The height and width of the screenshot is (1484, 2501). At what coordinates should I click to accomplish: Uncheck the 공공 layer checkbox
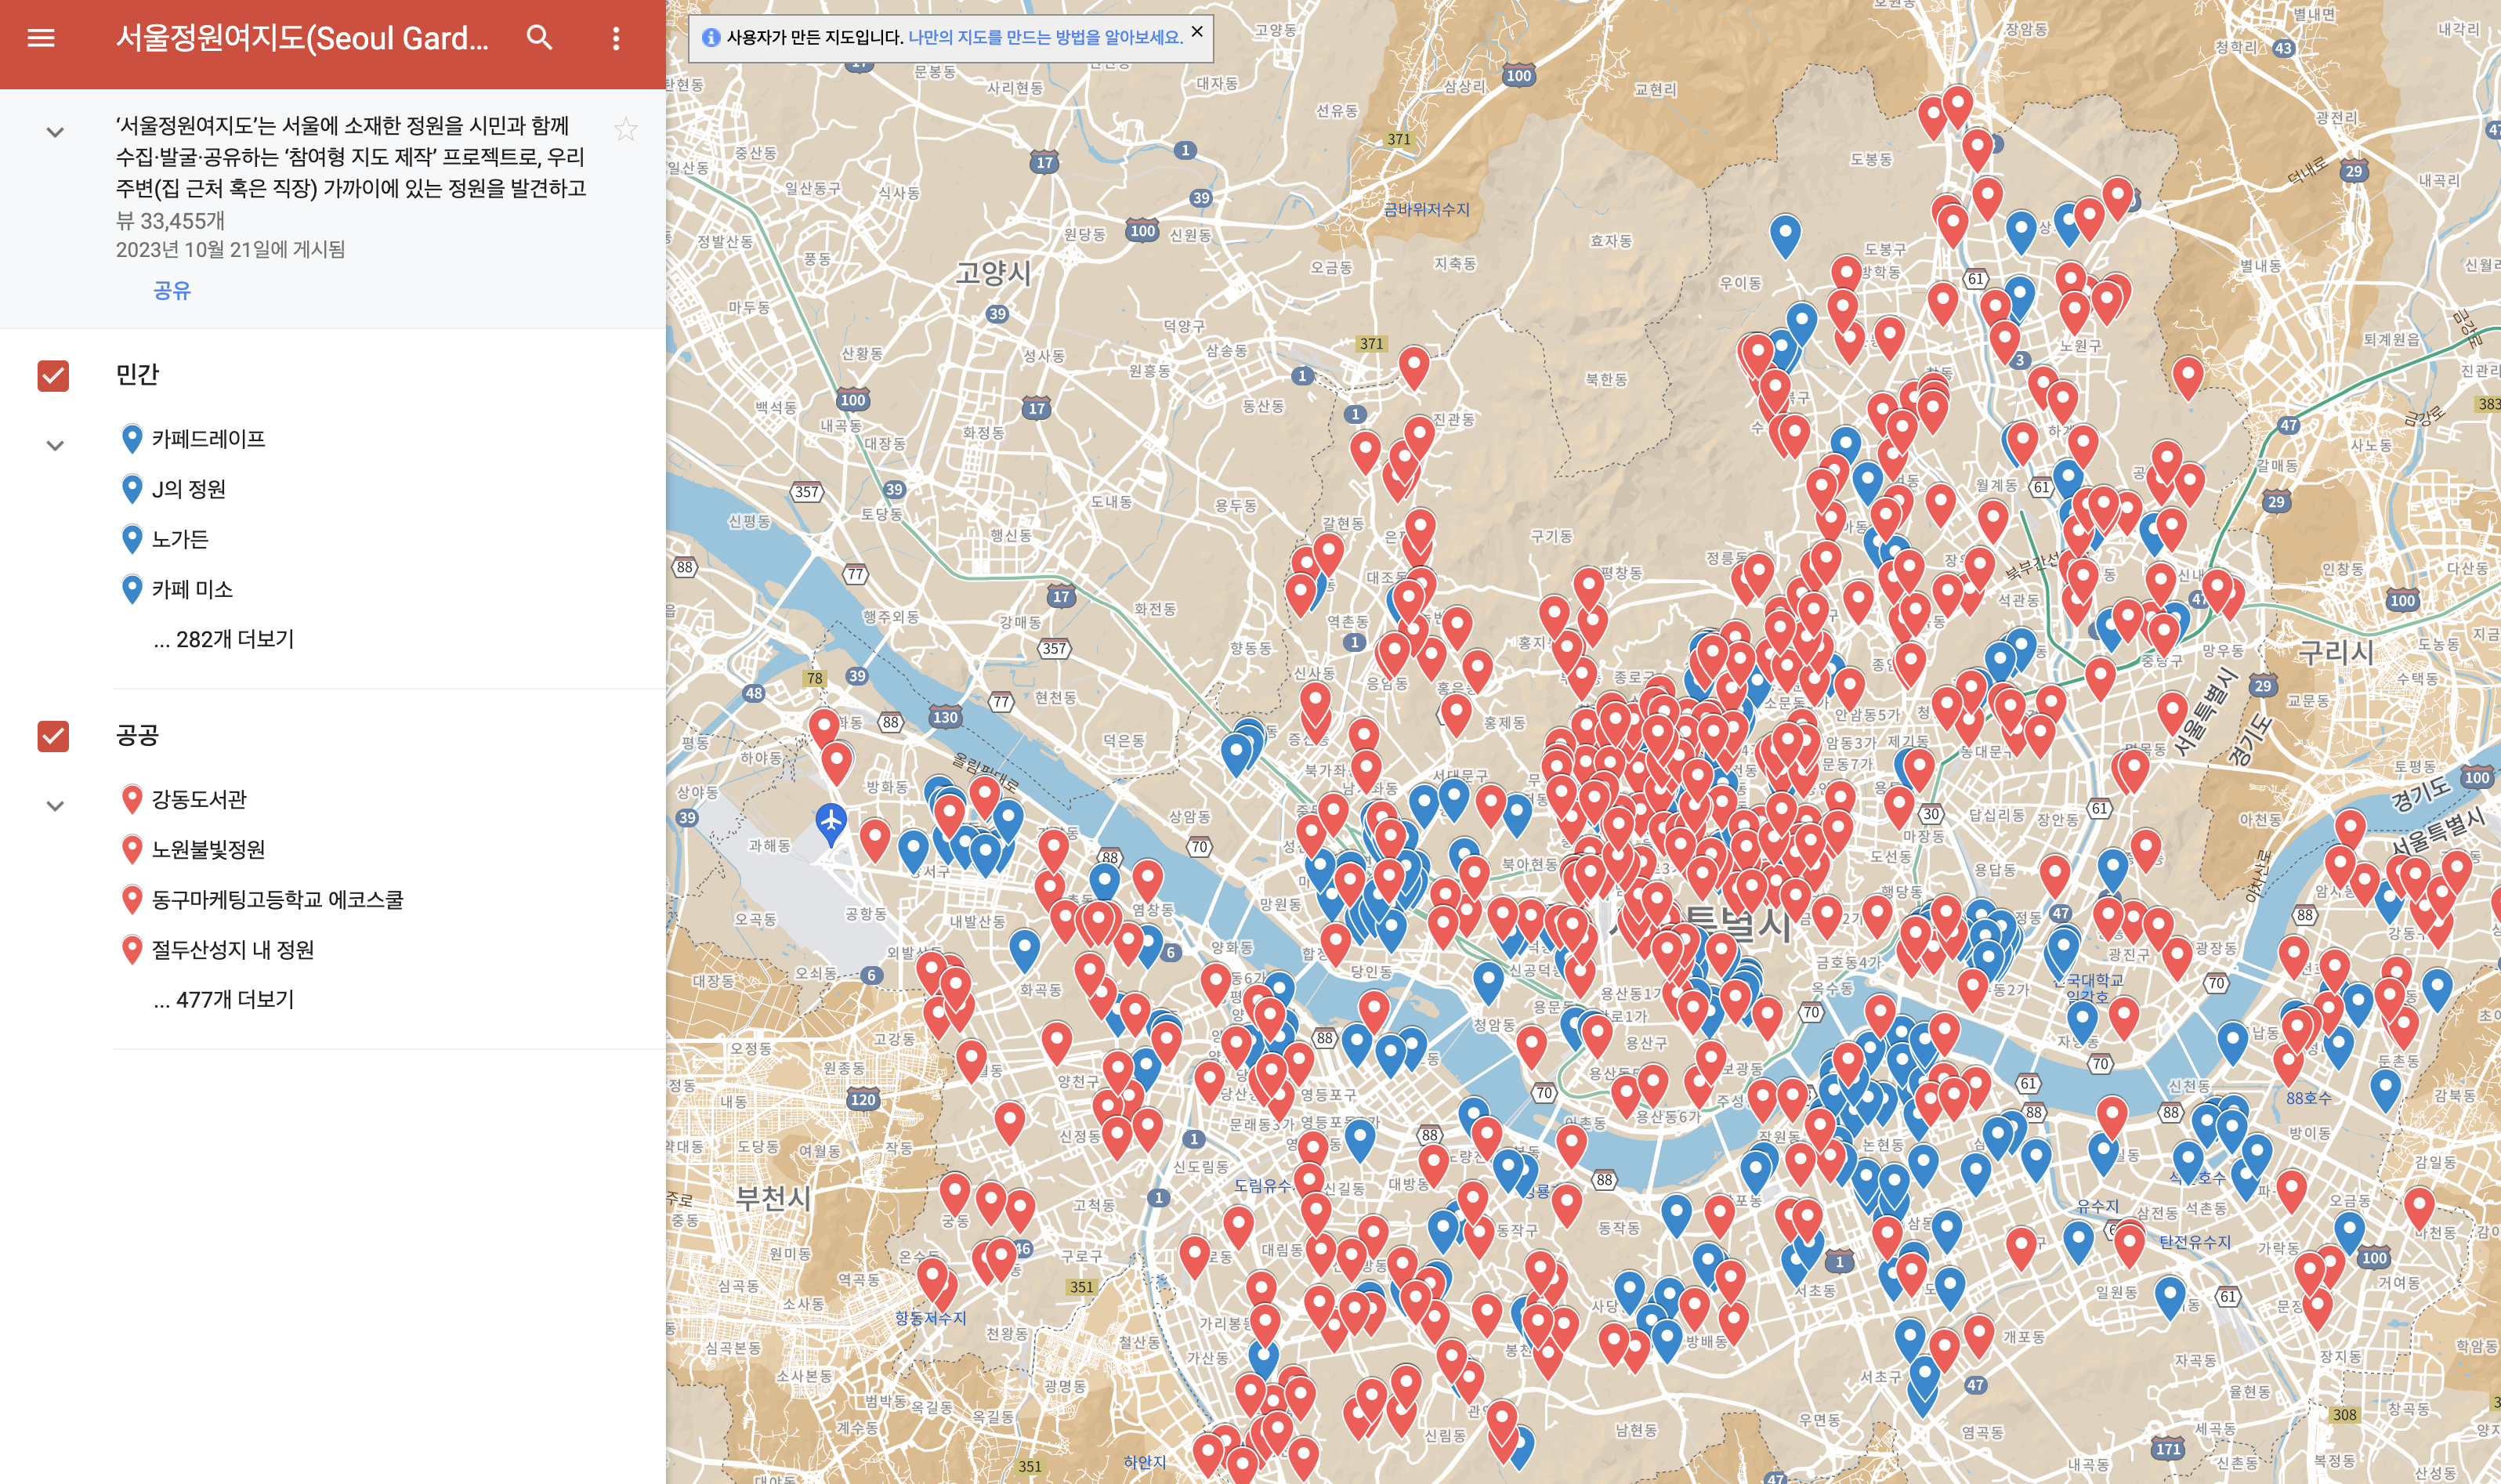tap(53, 736)
